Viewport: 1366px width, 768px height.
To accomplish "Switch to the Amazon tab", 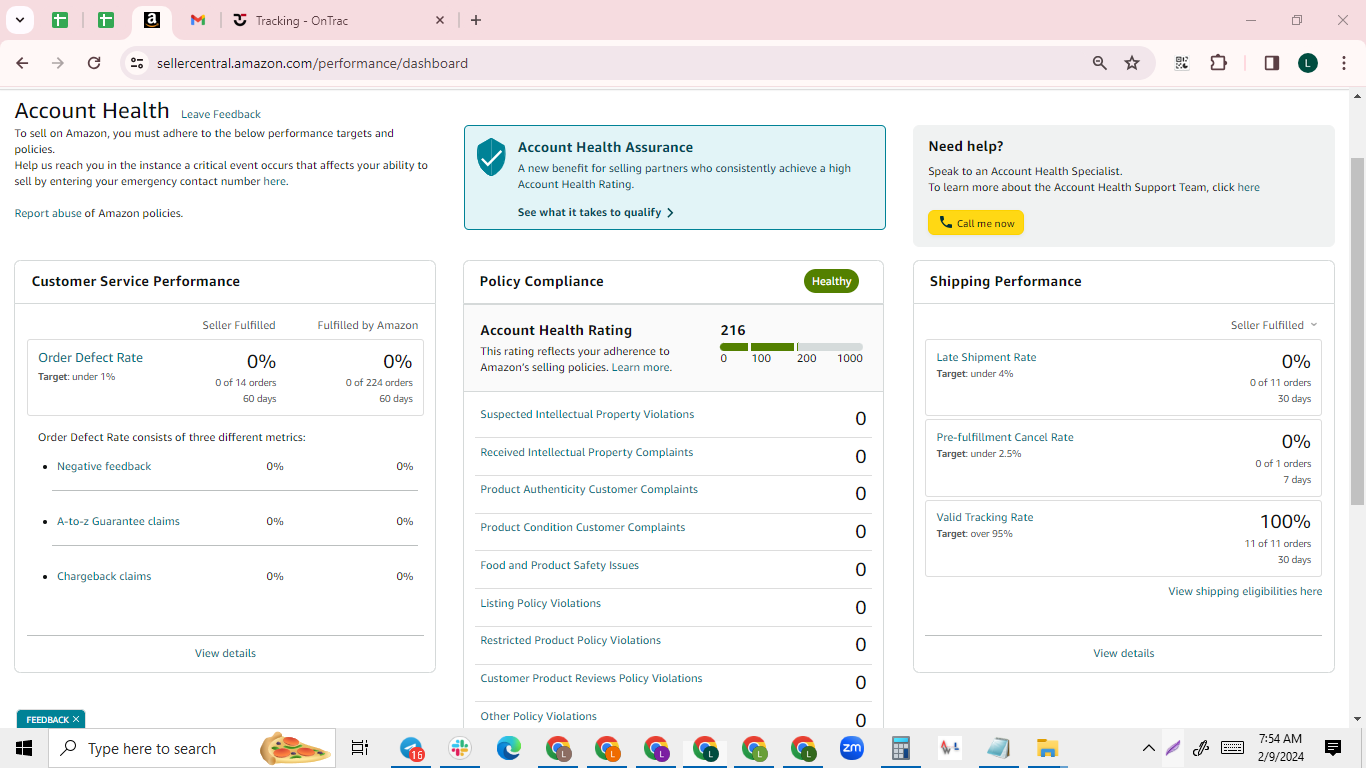I will point(151,20).
